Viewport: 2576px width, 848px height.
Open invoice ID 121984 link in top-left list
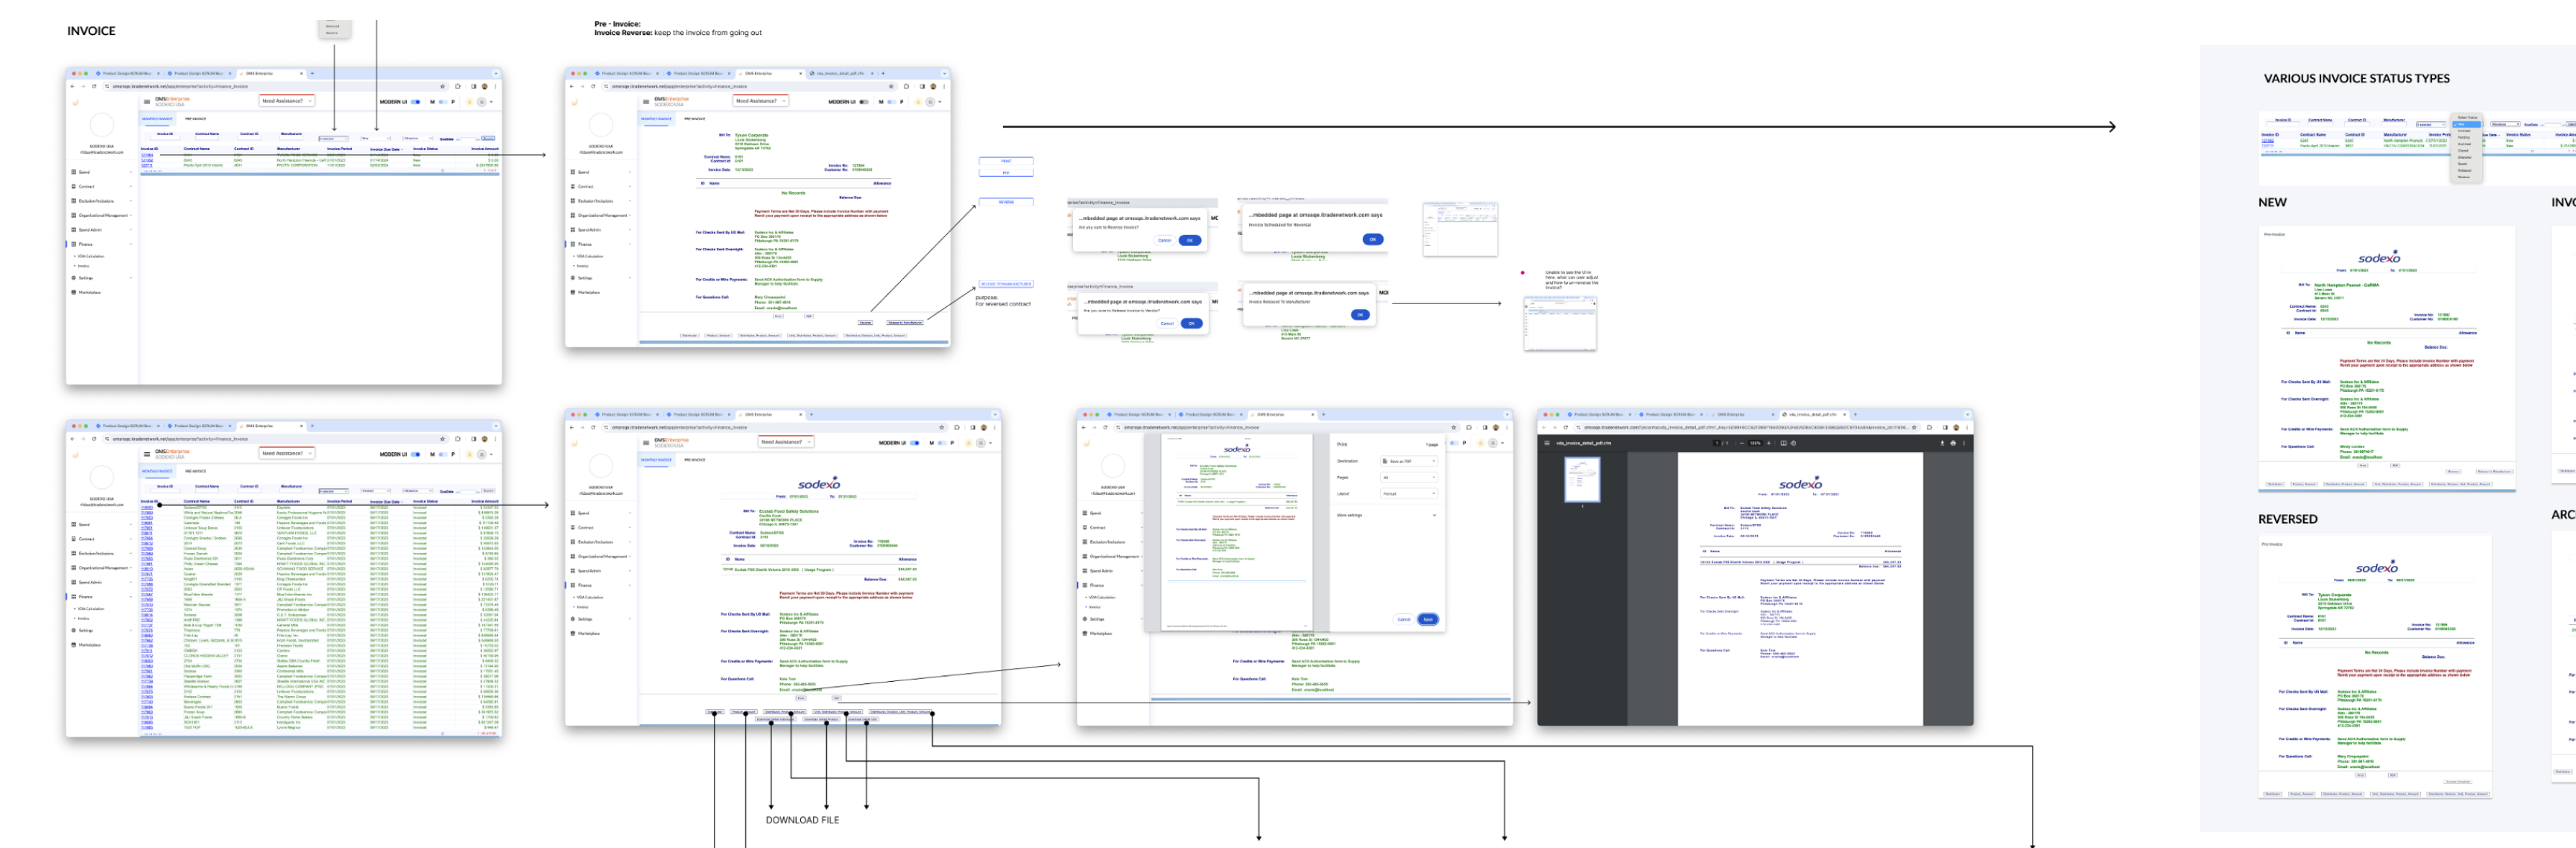tap(147, 155)
